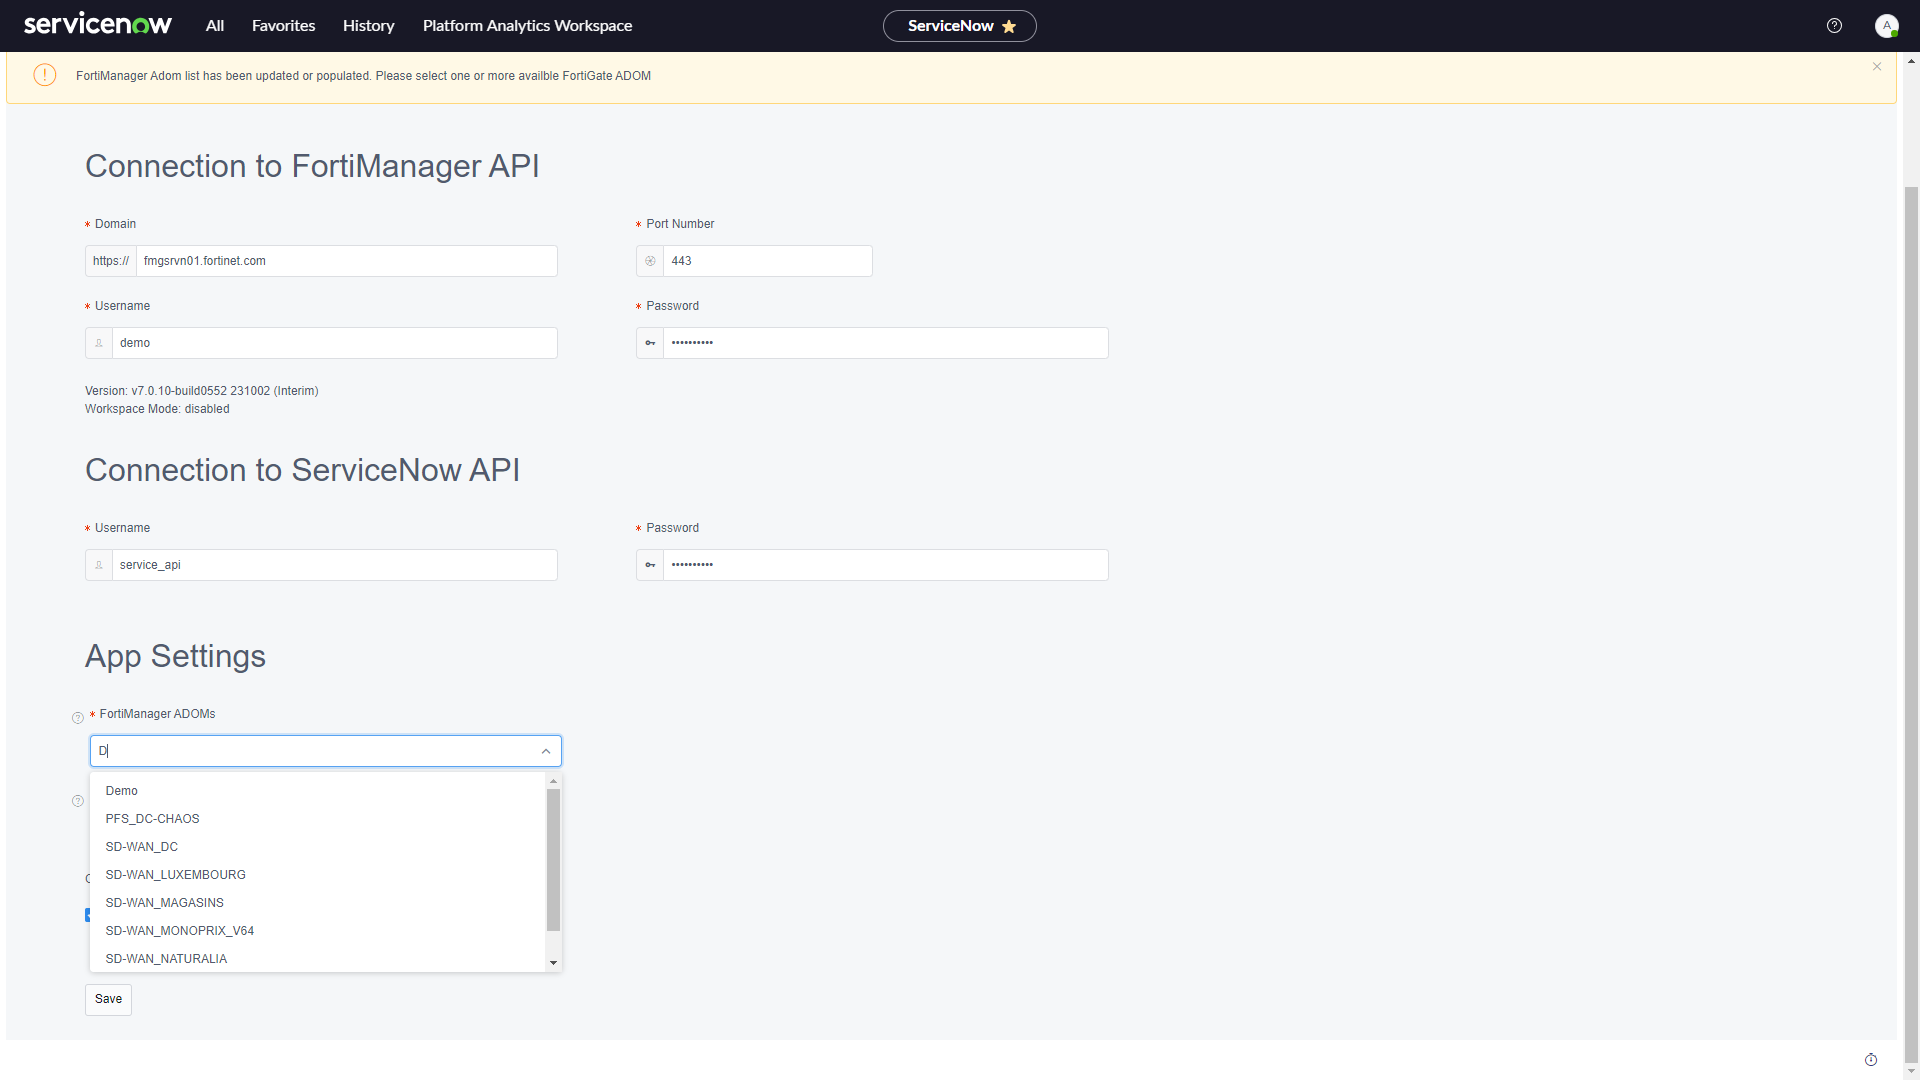Viewport: 1920px width, 1080px height.
Task: Open the All menu
Action: 215,26
